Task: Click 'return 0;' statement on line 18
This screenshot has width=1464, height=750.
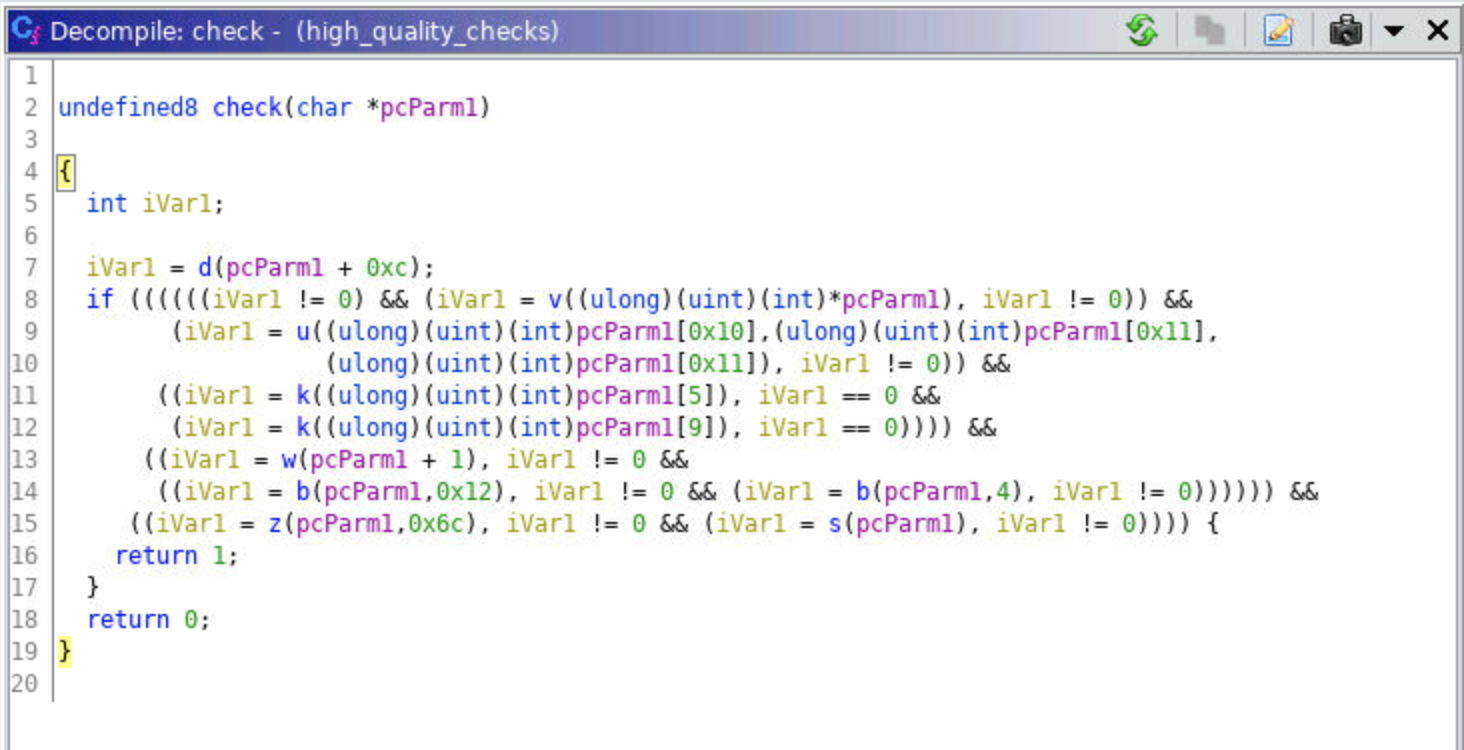Action: point(149,620)
